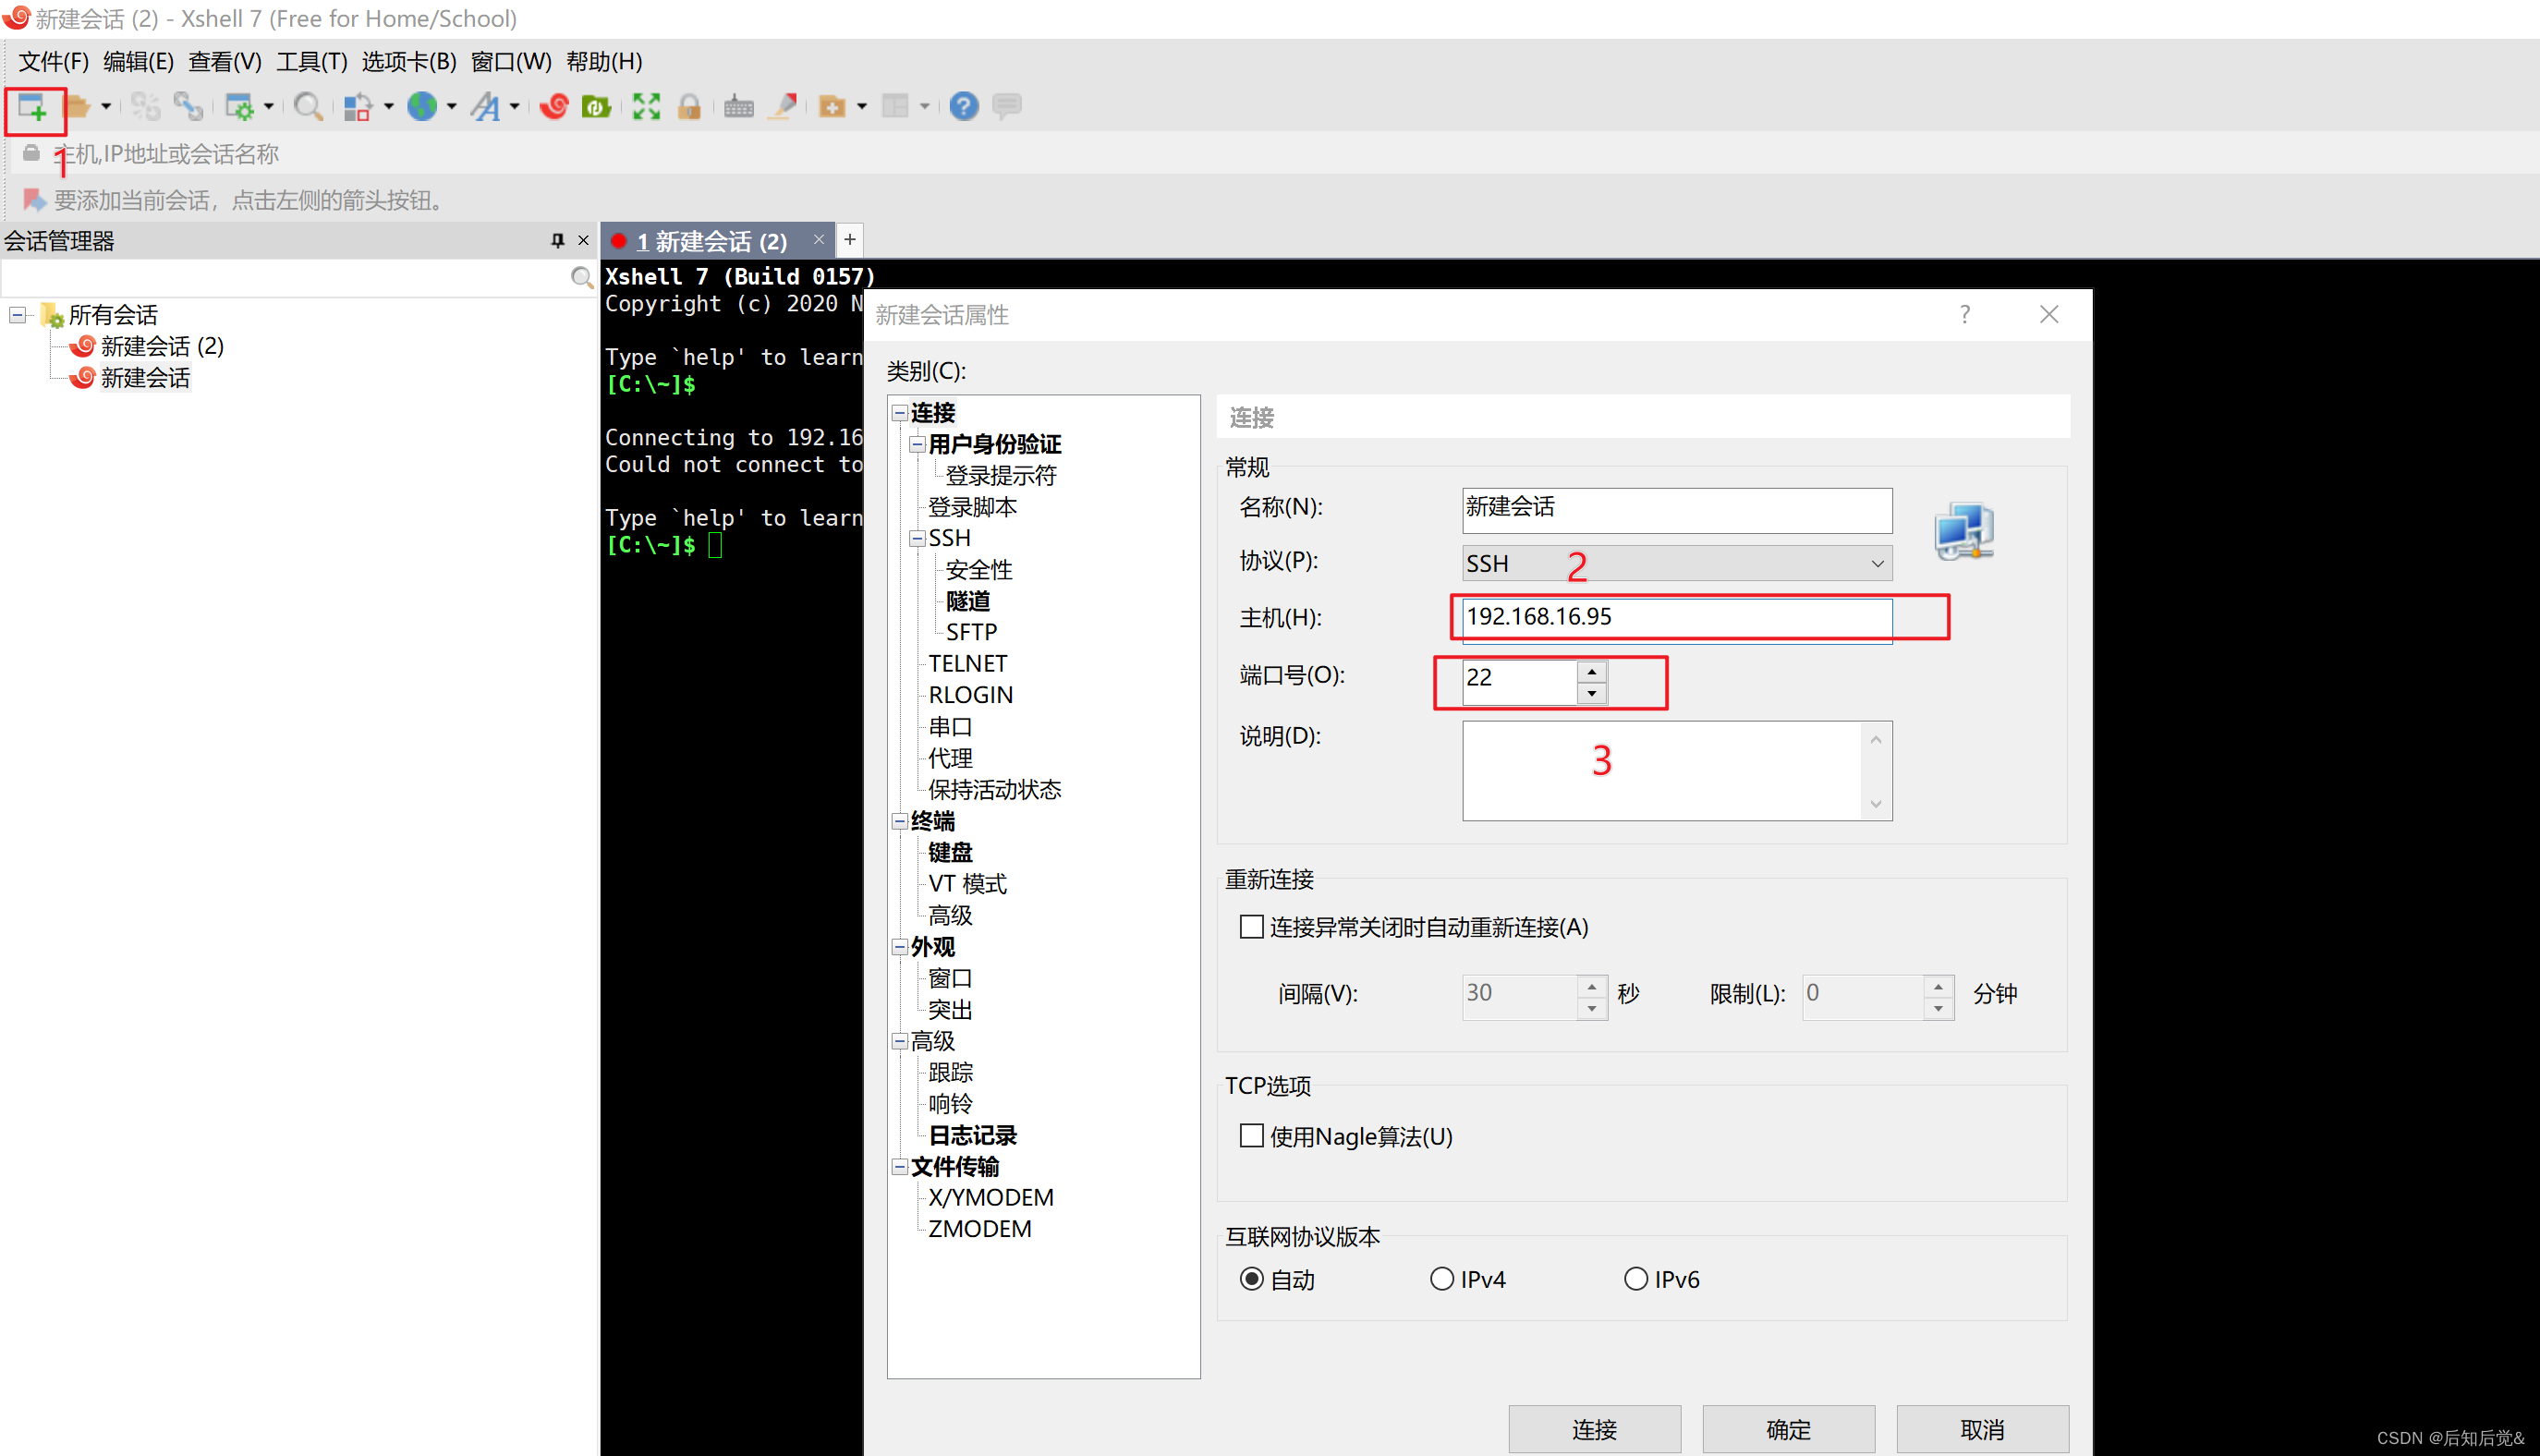Click the highlight marker toolbar icon
2540x1456 pixels.
(x=784, y=107)
